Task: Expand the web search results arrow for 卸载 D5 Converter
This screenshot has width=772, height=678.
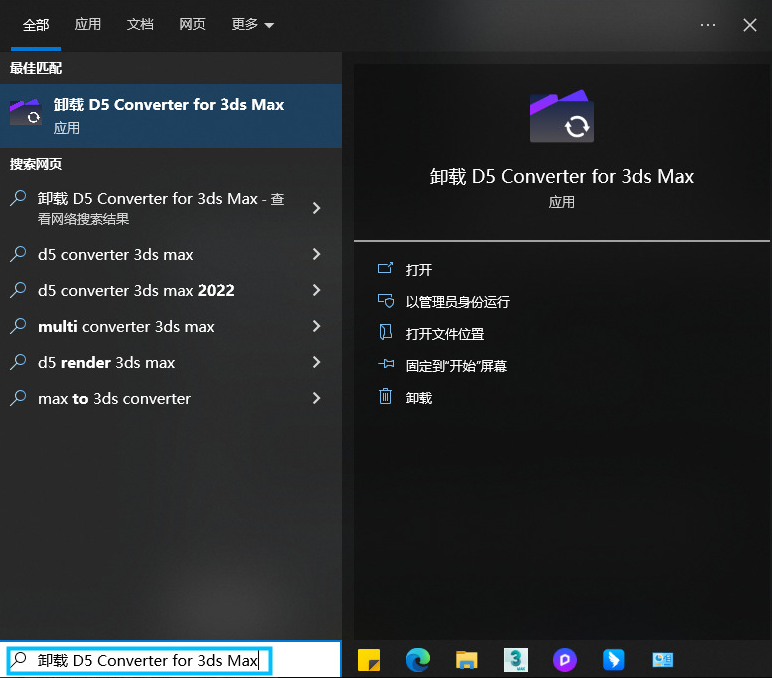Action: point(317,208)
